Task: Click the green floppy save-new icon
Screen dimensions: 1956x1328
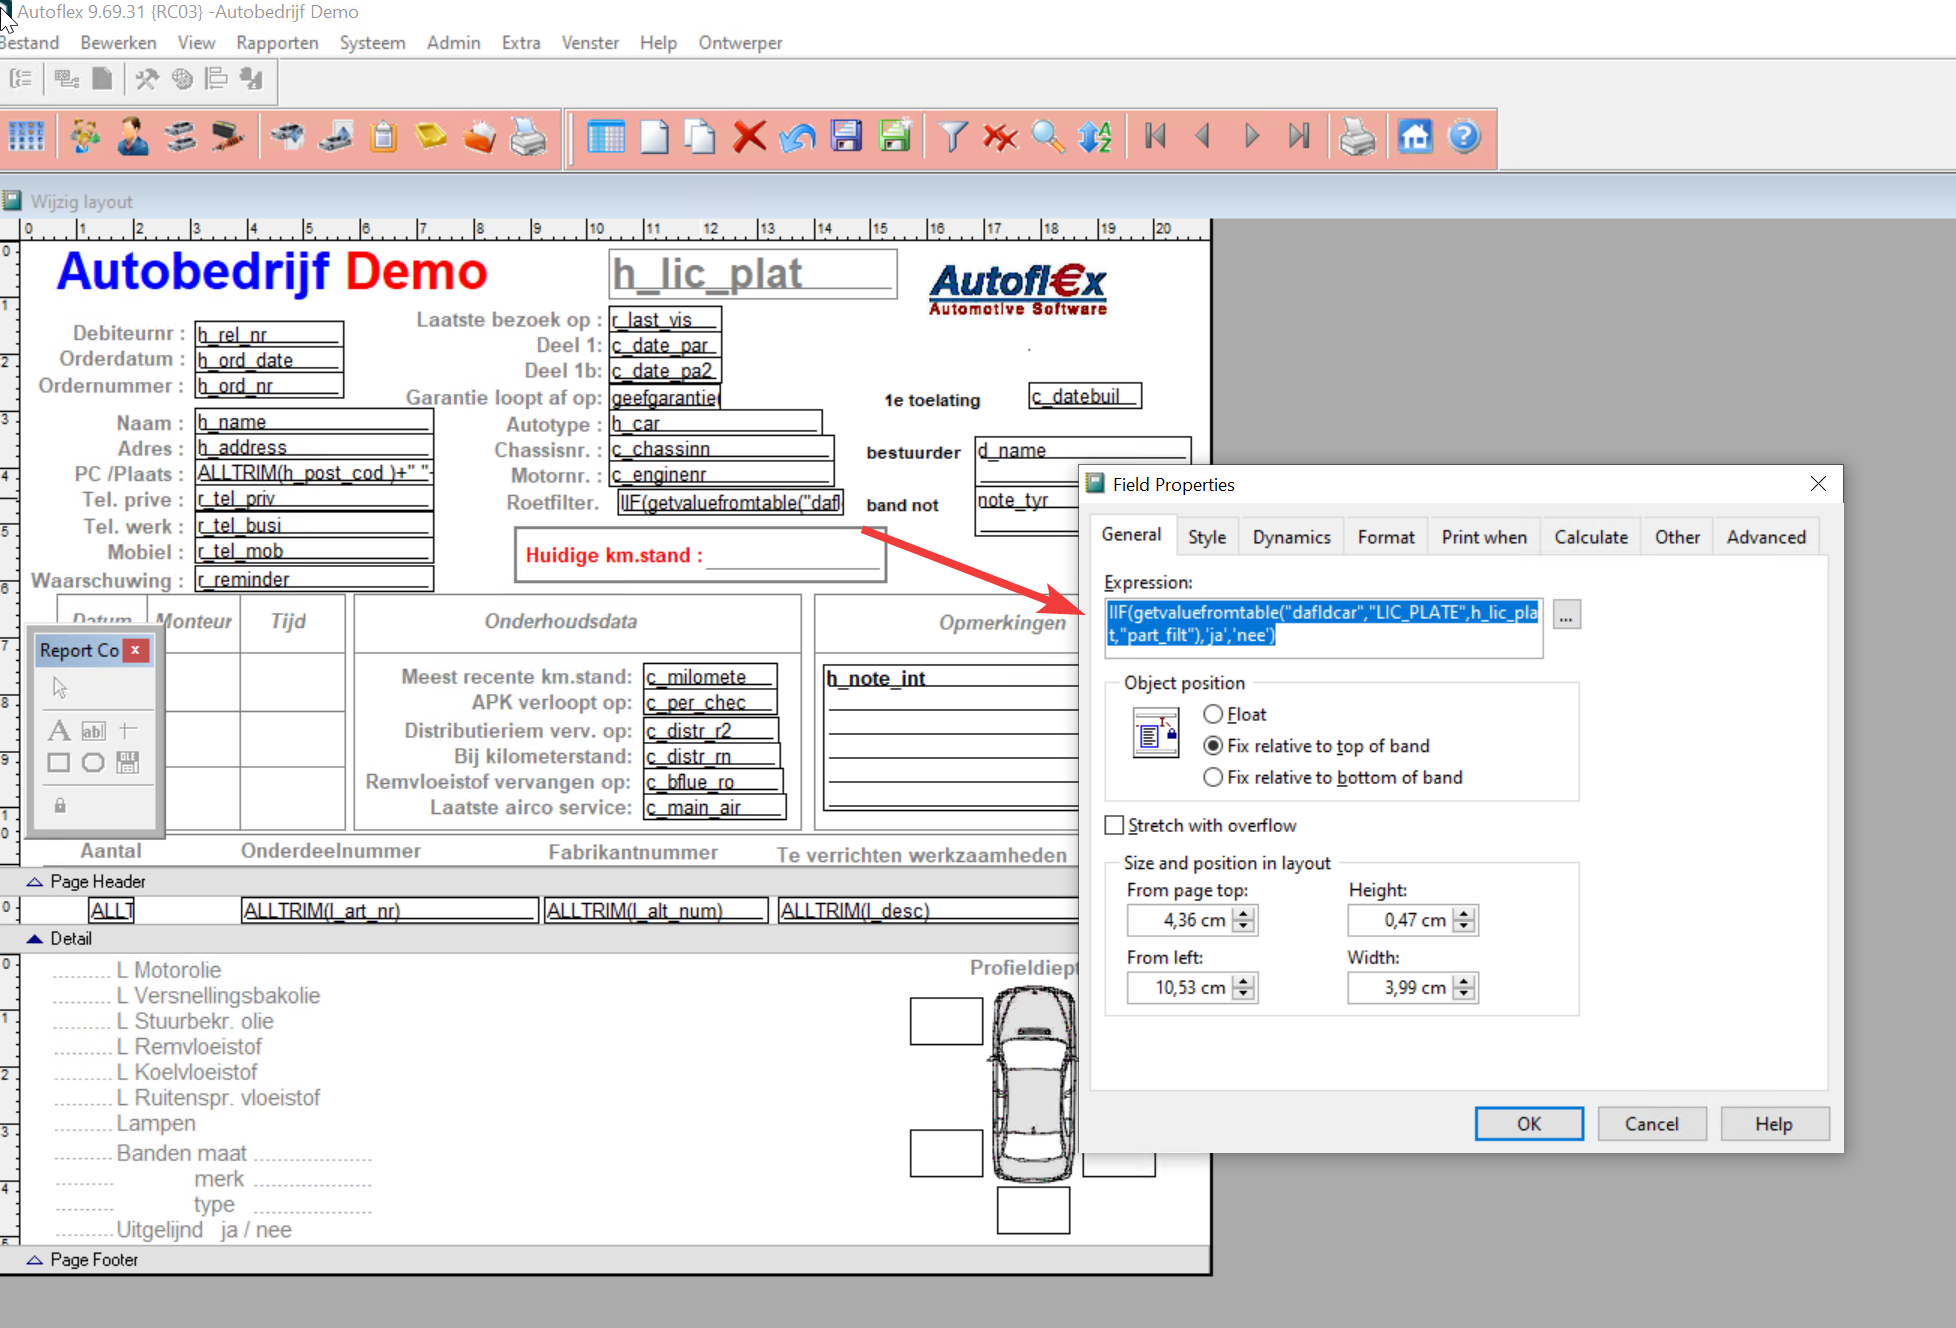Action: point(894,136)
